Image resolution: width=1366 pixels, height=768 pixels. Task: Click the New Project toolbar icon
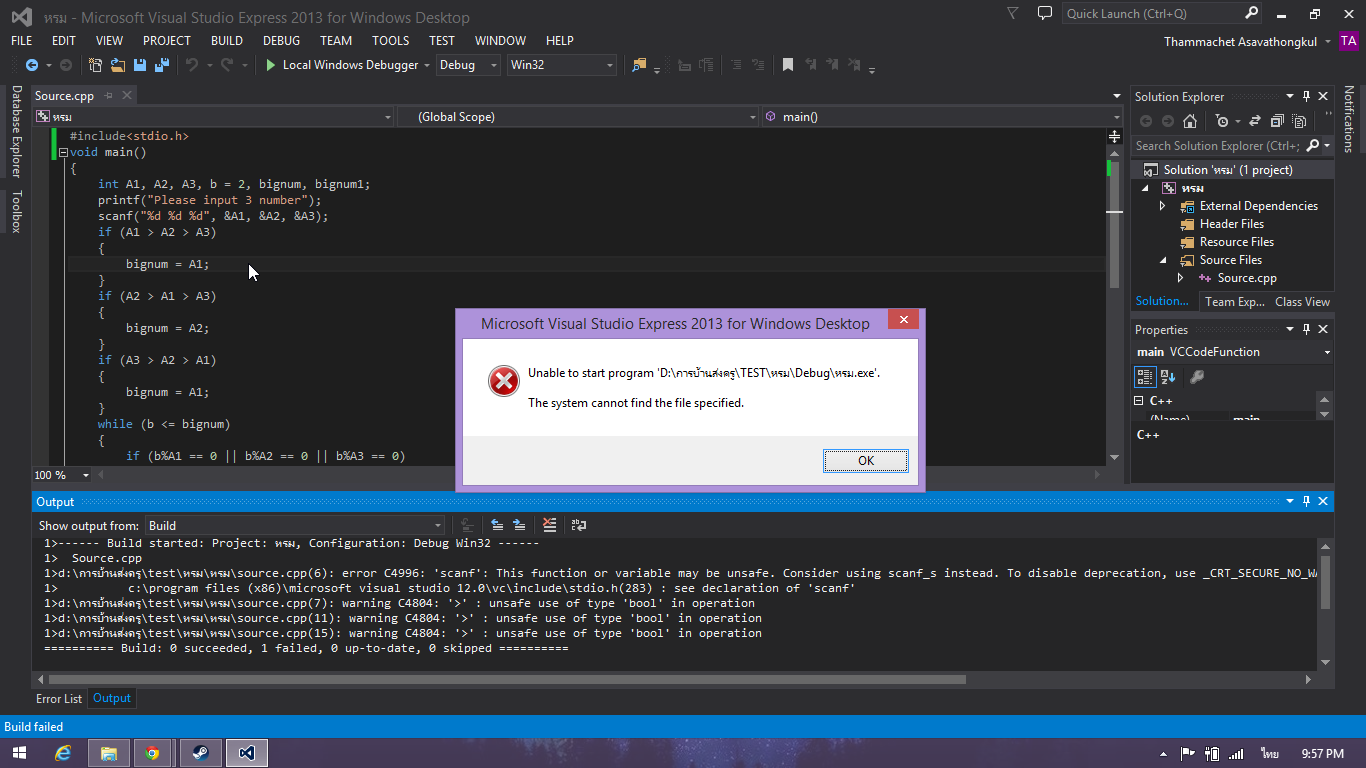point(96,65)
